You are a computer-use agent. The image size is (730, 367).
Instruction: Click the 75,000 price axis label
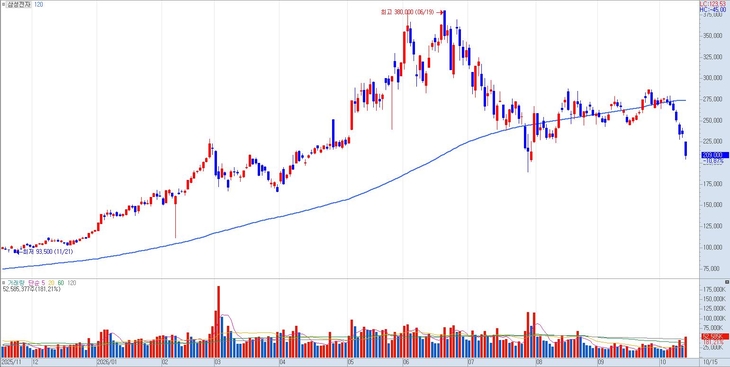pos(714,269)
